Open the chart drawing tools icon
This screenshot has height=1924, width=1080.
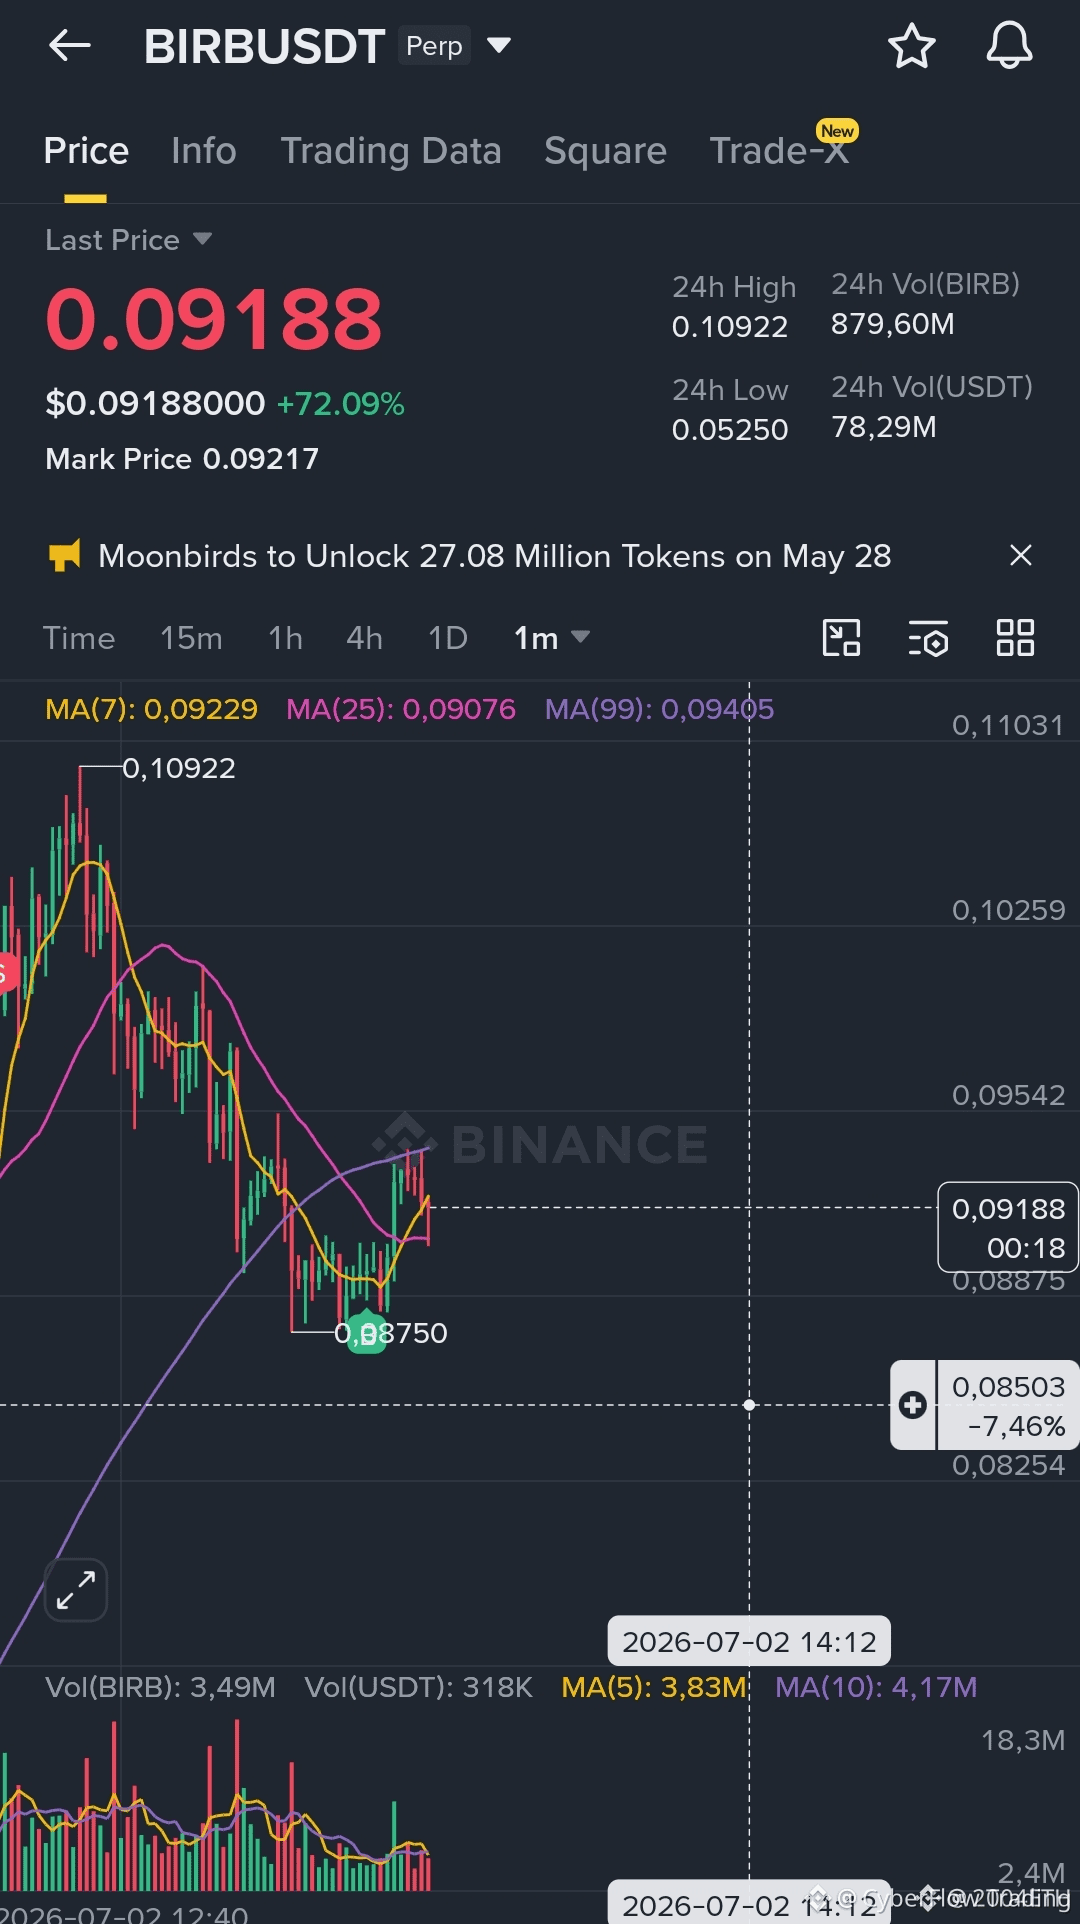(841, 638)
